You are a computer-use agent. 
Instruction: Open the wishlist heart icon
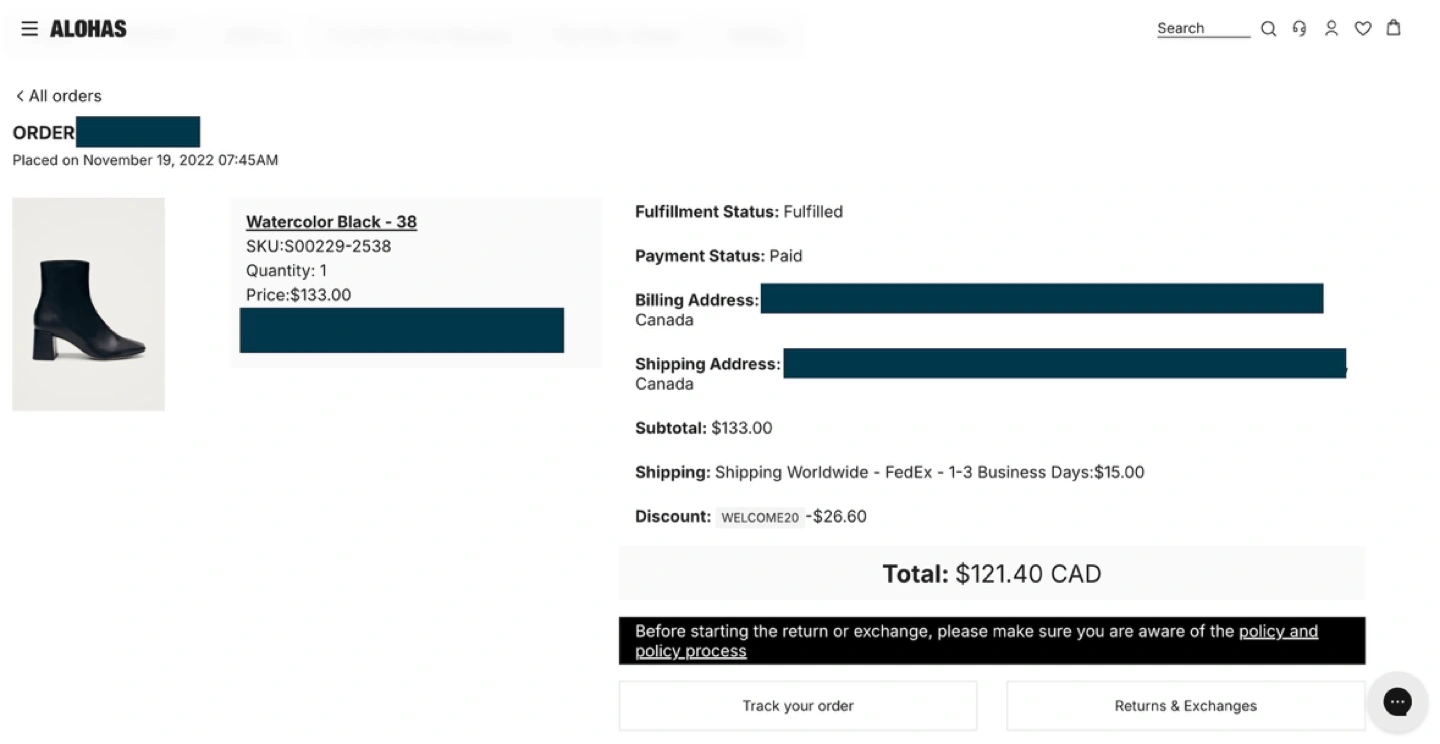click(x=1362, y=29)
